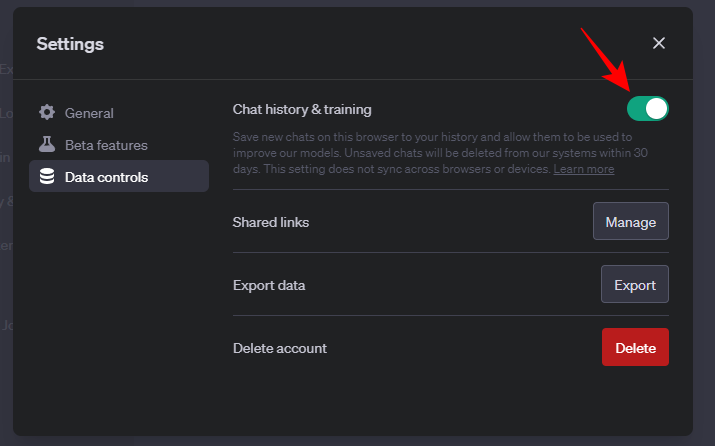Image resolution: width=715 pixels, height=446 pixels.
Task: Click the Beta features flask icon
Action: tap(47, 145)
